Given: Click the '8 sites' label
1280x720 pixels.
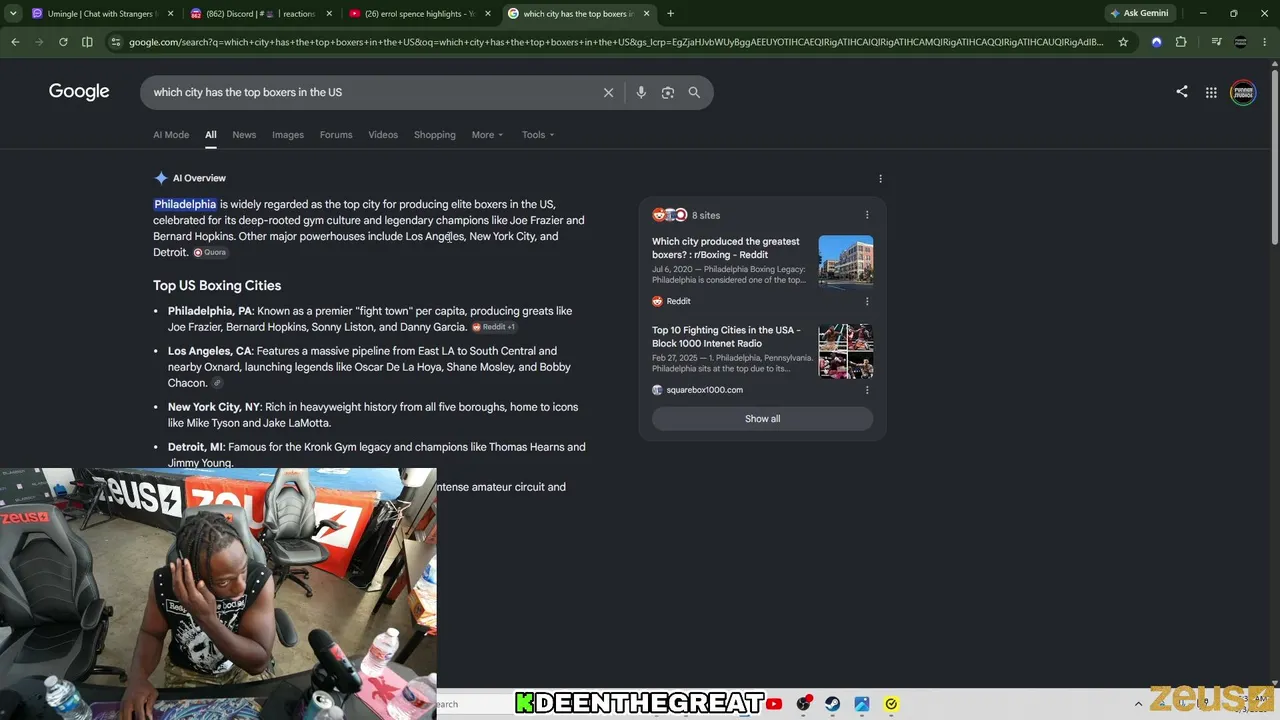Looking at the screenshot, I should tap(706, 215).
